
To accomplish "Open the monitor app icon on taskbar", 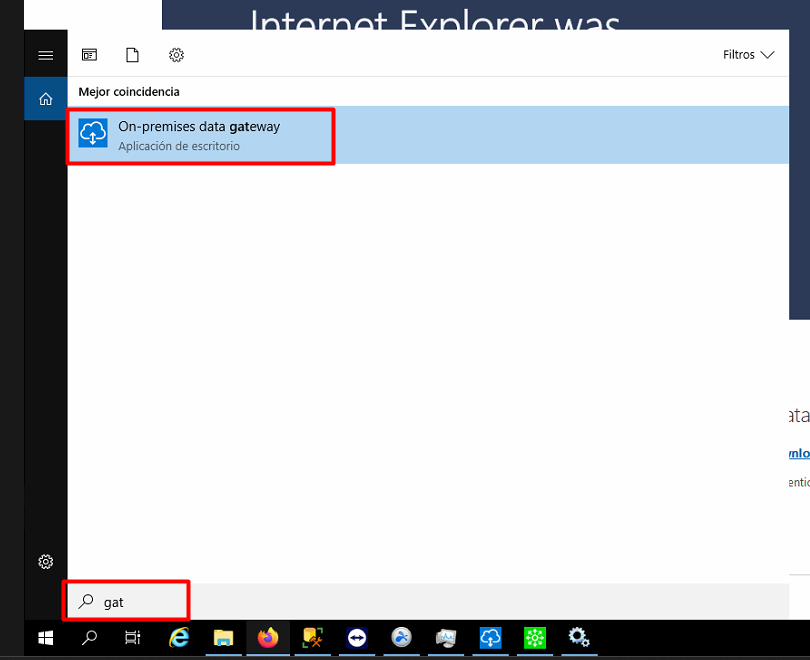I will tap(446, 638).
